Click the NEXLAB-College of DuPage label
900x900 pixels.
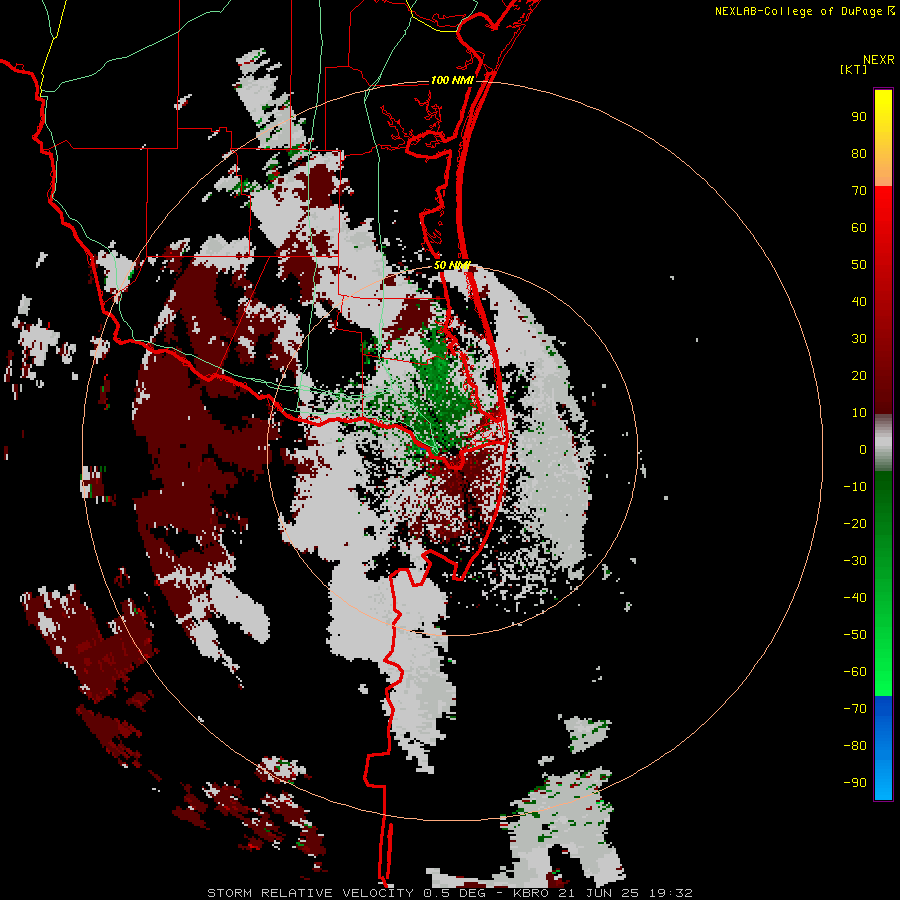click(x=799, y=11)
